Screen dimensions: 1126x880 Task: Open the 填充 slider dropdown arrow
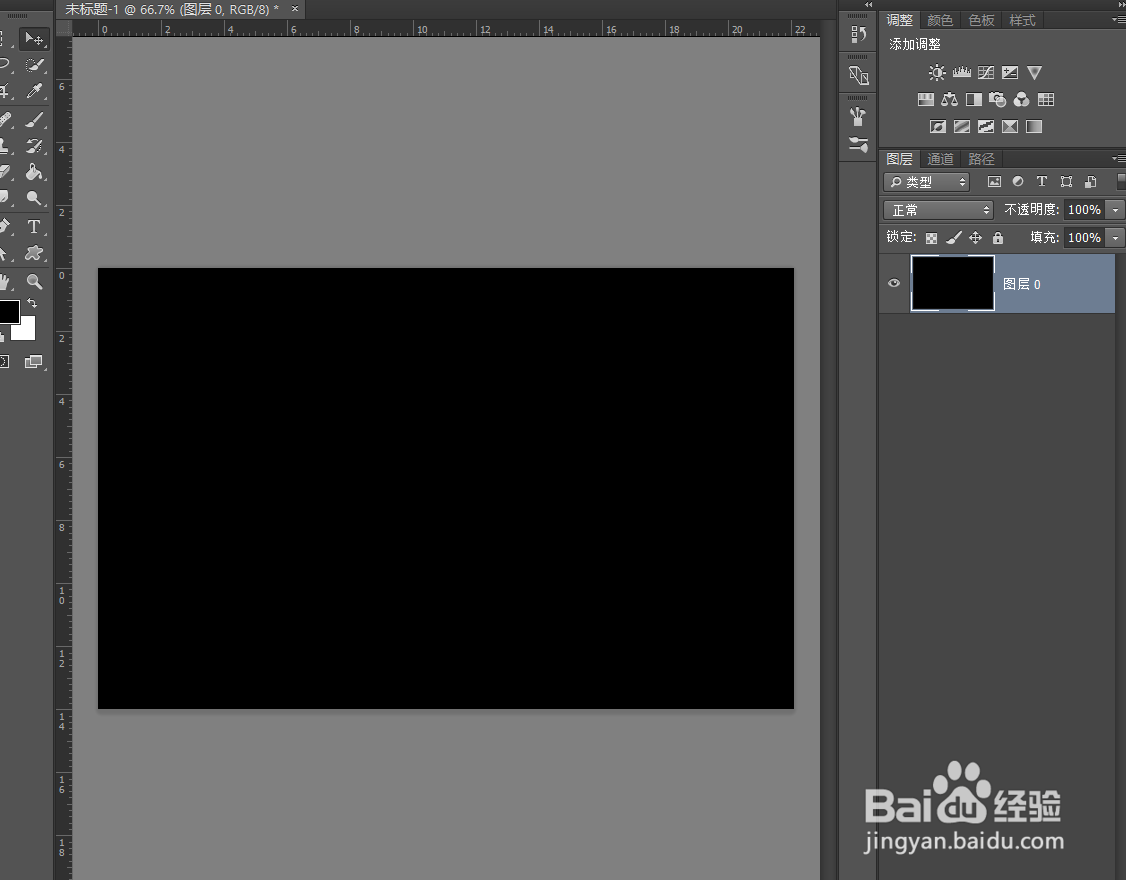point(1115,238)
